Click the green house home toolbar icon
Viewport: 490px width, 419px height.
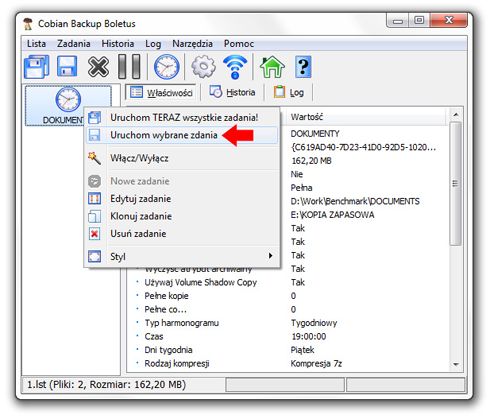pos(272,67)
